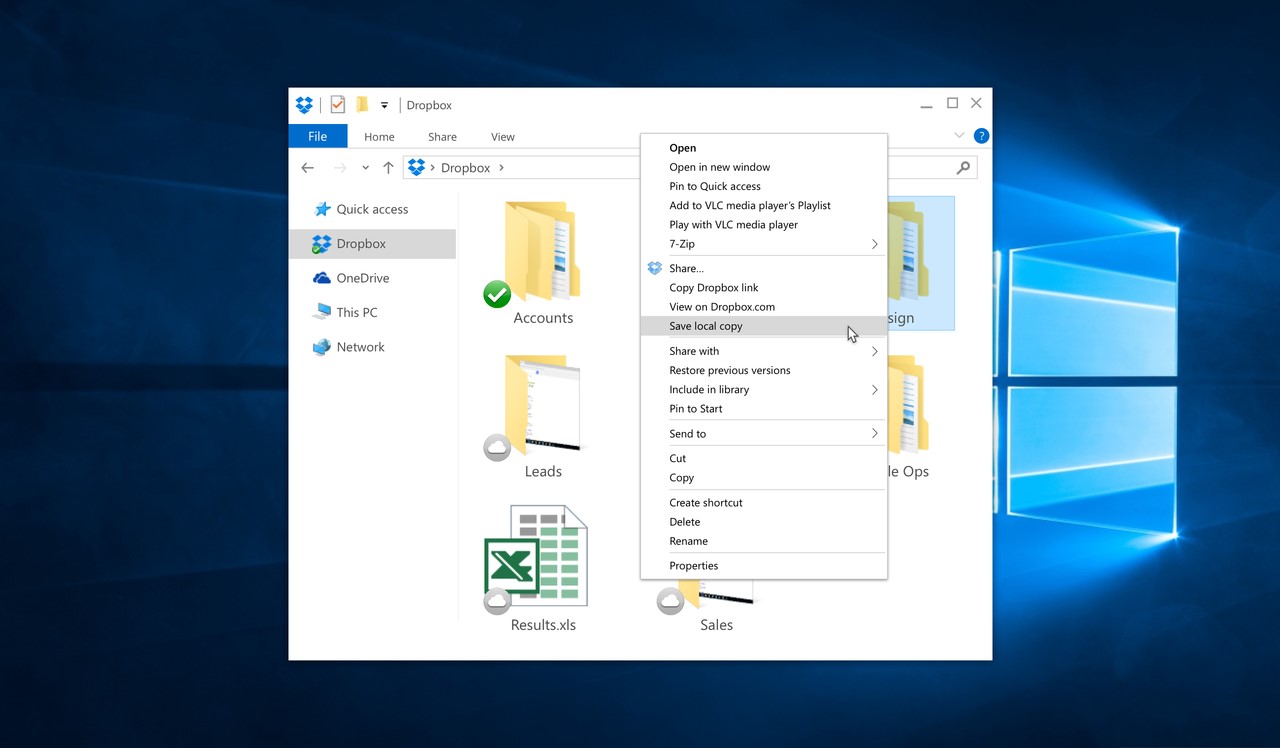Select the folder partially labeled 'le Ops'
Image resolution: width=1280 pixels, height=748 pixels.
(x=909, y=405)
